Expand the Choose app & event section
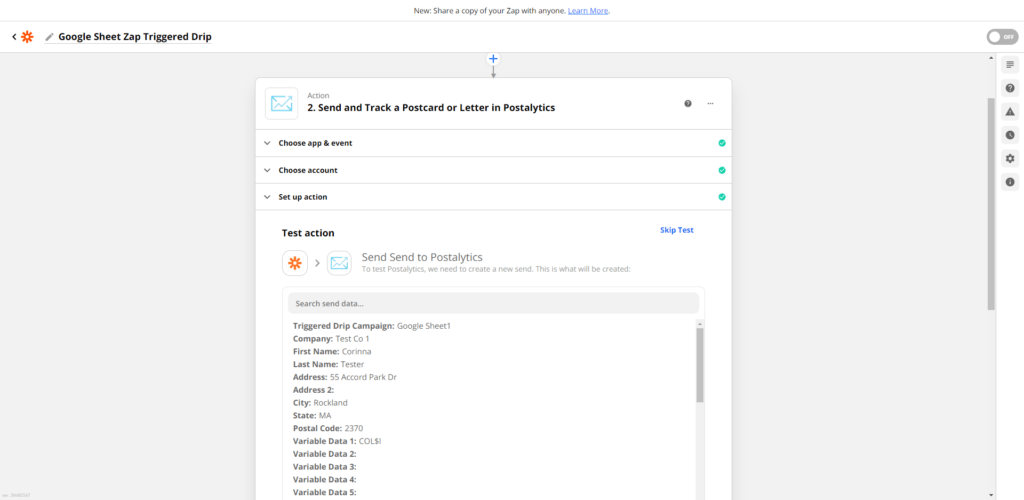Viewport: 1024px width, 500px height. (x=493, y=143)
